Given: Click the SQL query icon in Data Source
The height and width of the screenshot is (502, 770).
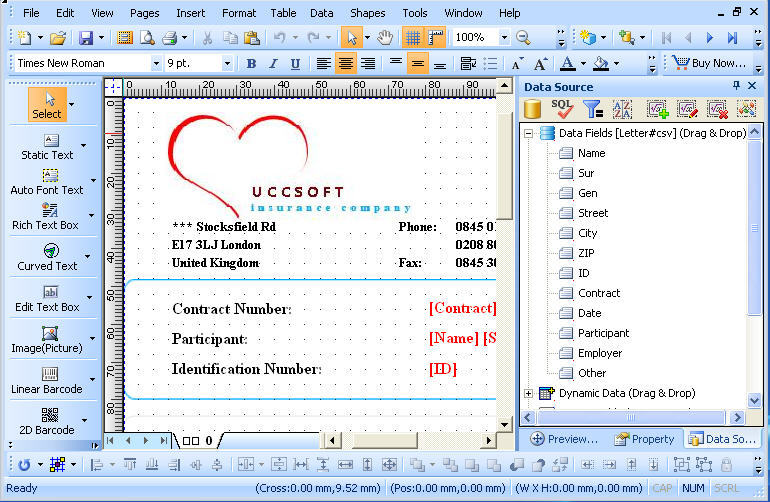Looking at the screenshot, I should point(562,109).
